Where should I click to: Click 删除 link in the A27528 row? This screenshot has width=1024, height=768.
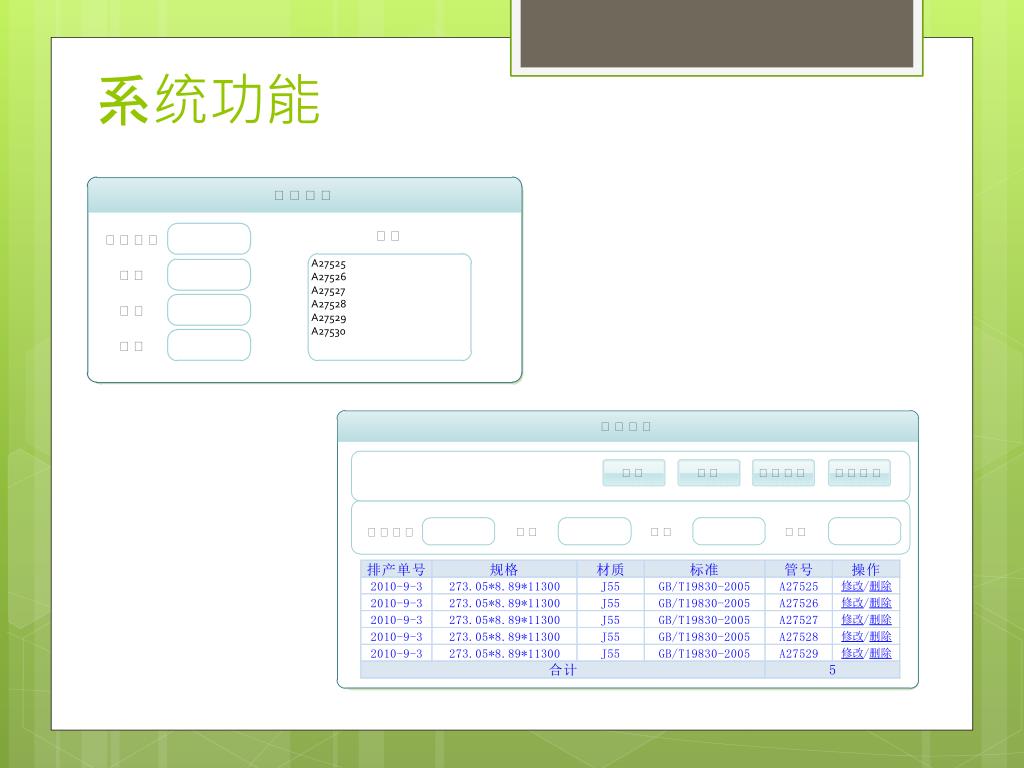pyautogui.click(x=880, y=636)
